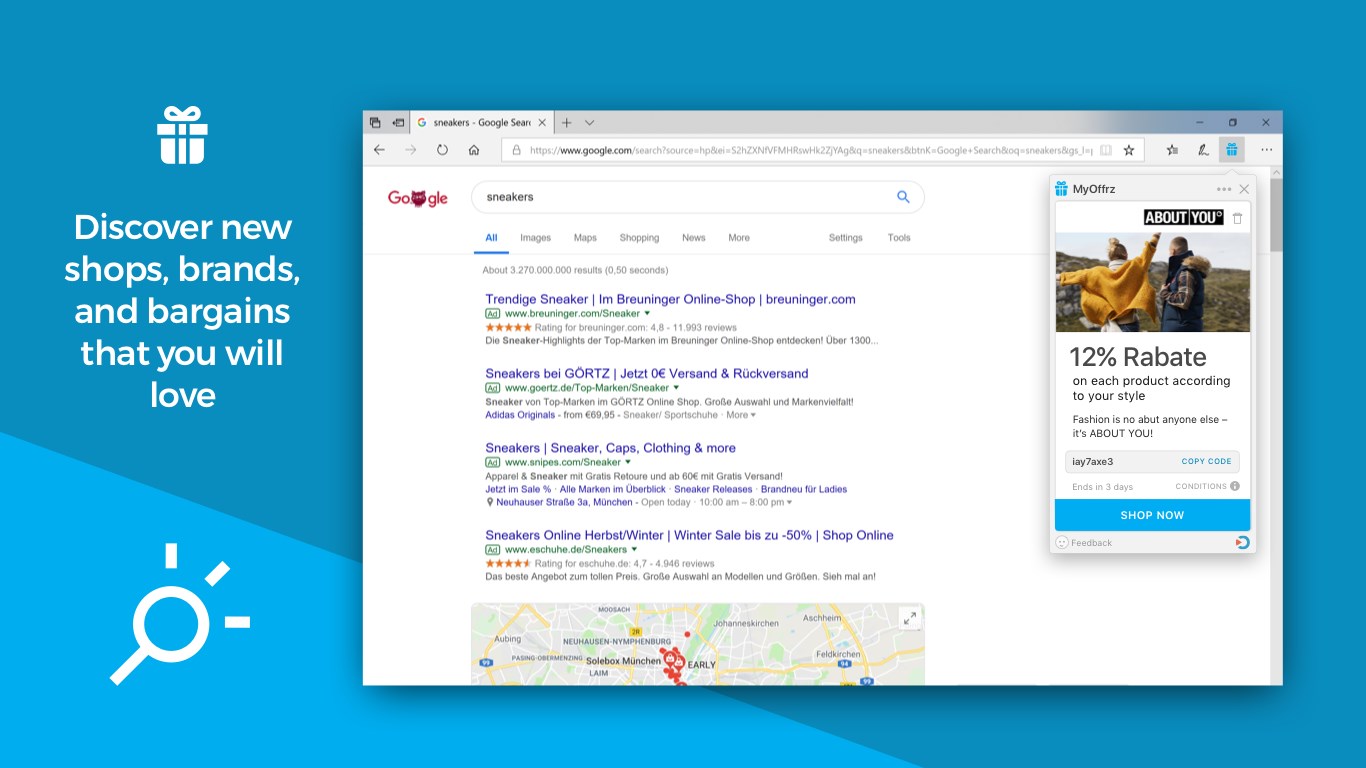The width and height of the screenshot is (1366, 768).
Task: Expand the snipes.com/Sneaker ad URL dropdown arrow
Action: (628, 463)
